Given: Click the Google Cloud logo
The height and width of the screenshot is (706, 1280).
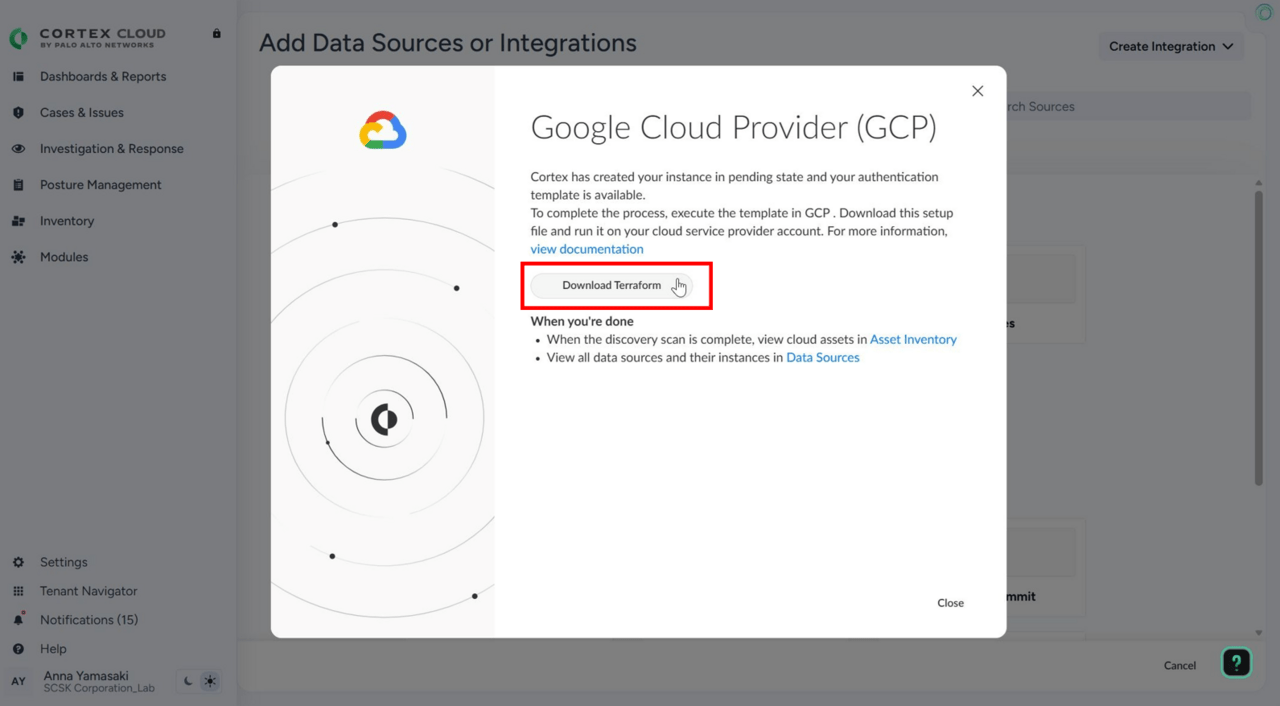Looking at the screenshot, I should [383, 131].
